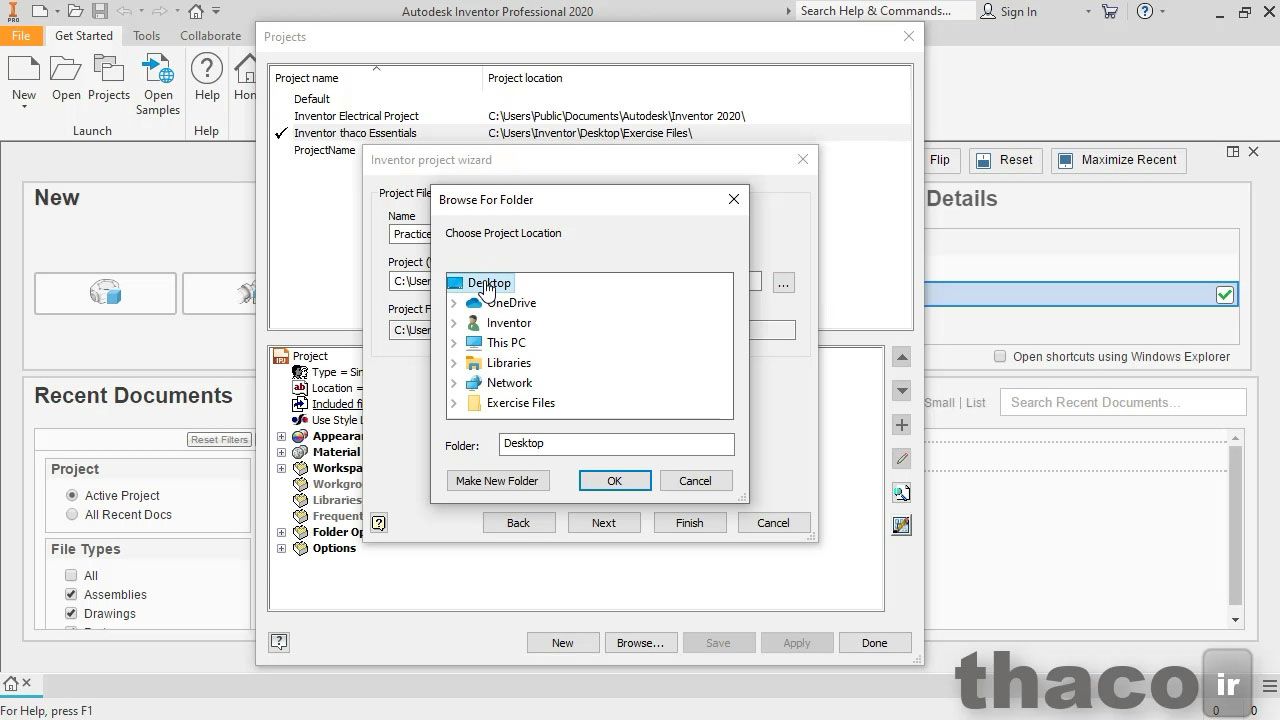Viewport: 1280px width, 720px height.
Task: Expand the Network node
Action: (x=454, y=383)
